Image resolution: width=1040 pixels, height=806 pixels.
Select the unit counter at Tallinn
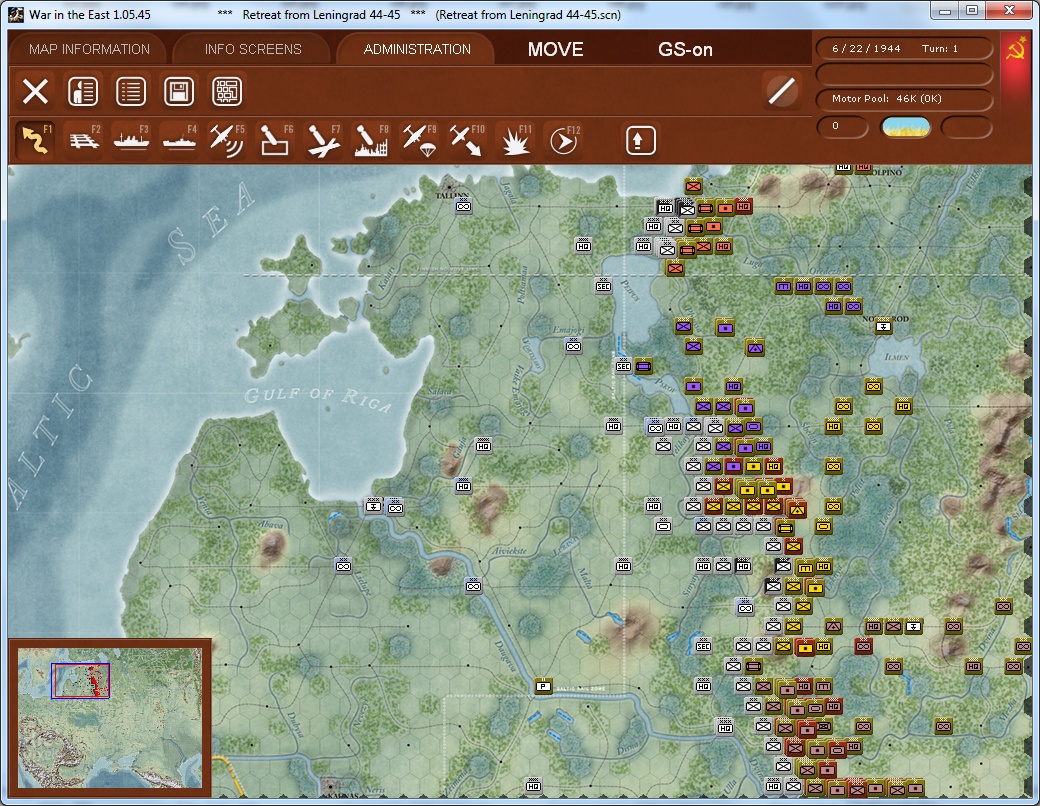(x=463, y=206)
